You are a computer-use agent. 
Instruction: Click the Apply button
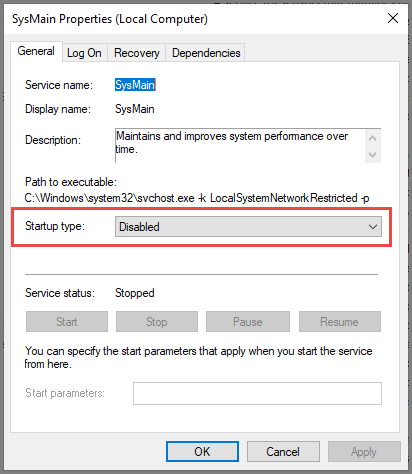(x=364, y=452)
